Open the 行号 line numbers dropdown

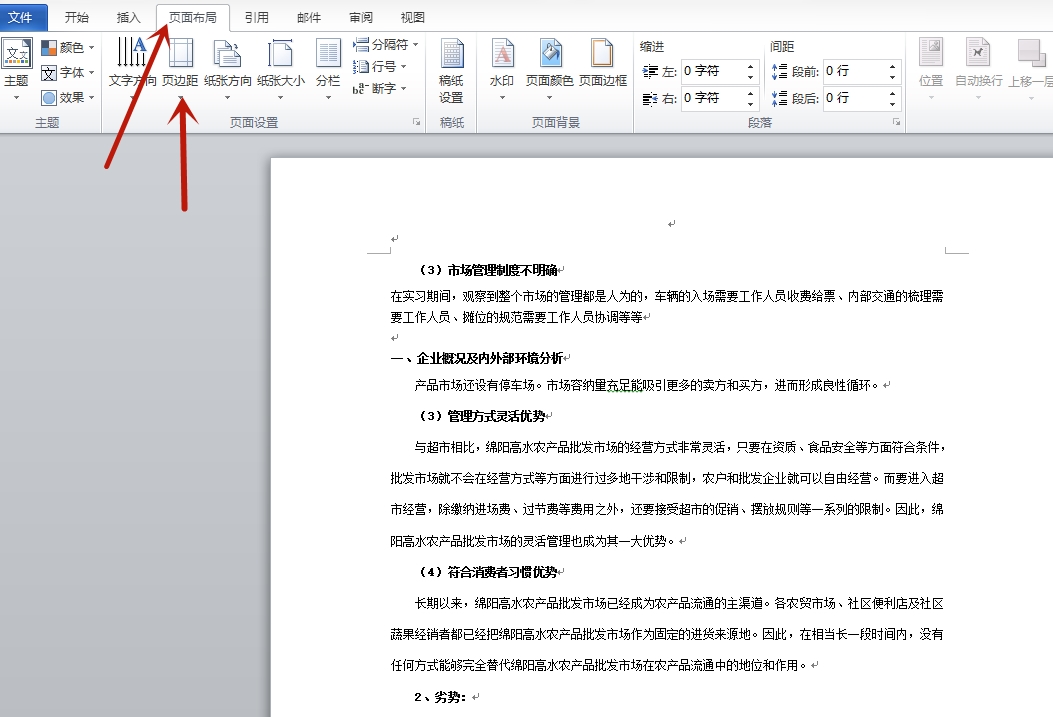[380, 66]
